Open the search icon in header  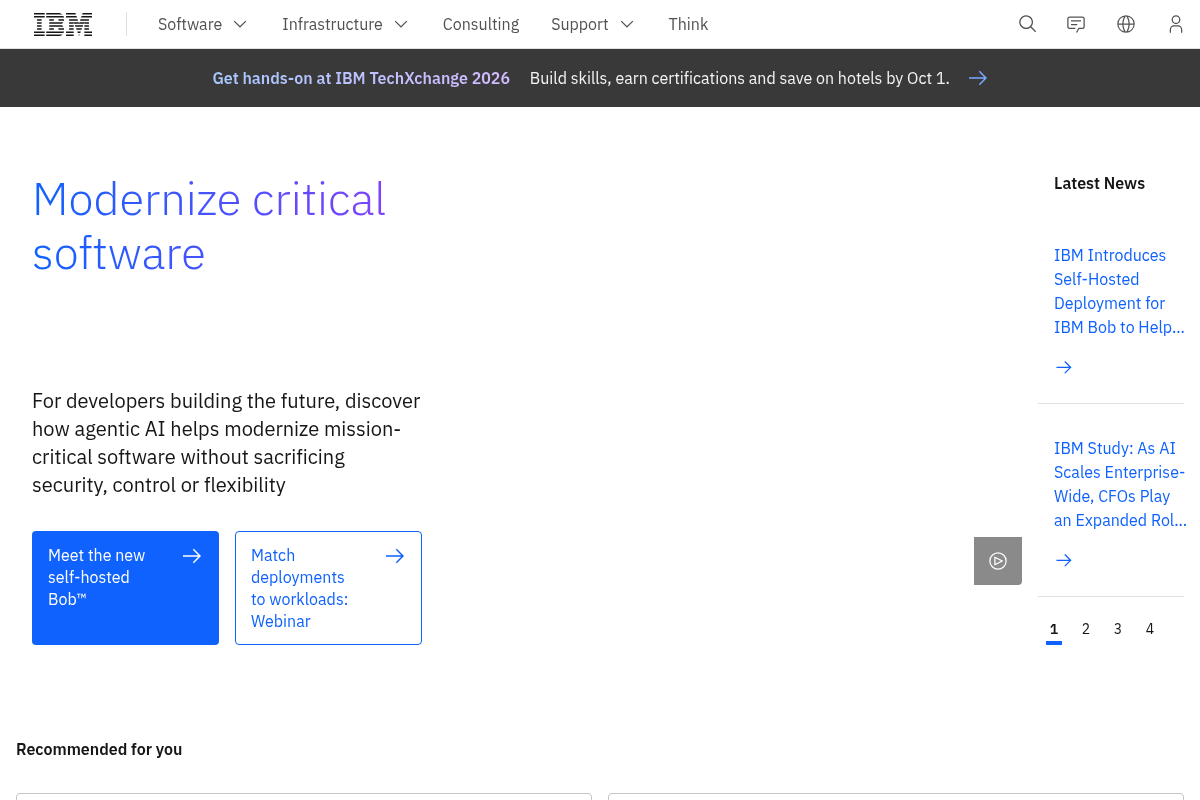coord(1027,24)
